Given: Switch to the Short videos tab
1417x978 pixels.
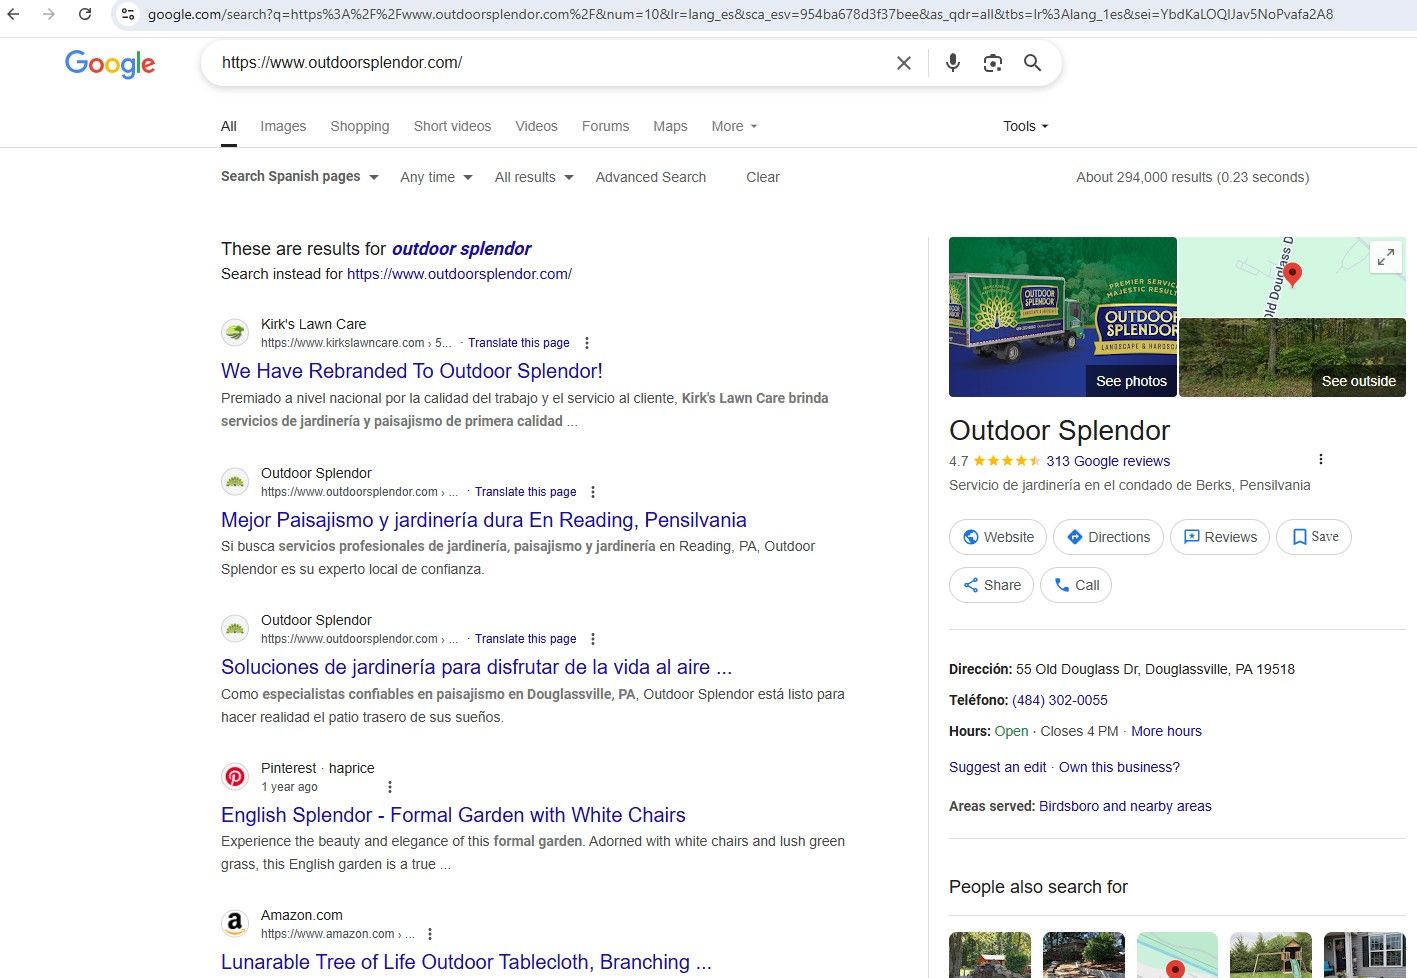Looking at the screenshot, I should 452,126.
